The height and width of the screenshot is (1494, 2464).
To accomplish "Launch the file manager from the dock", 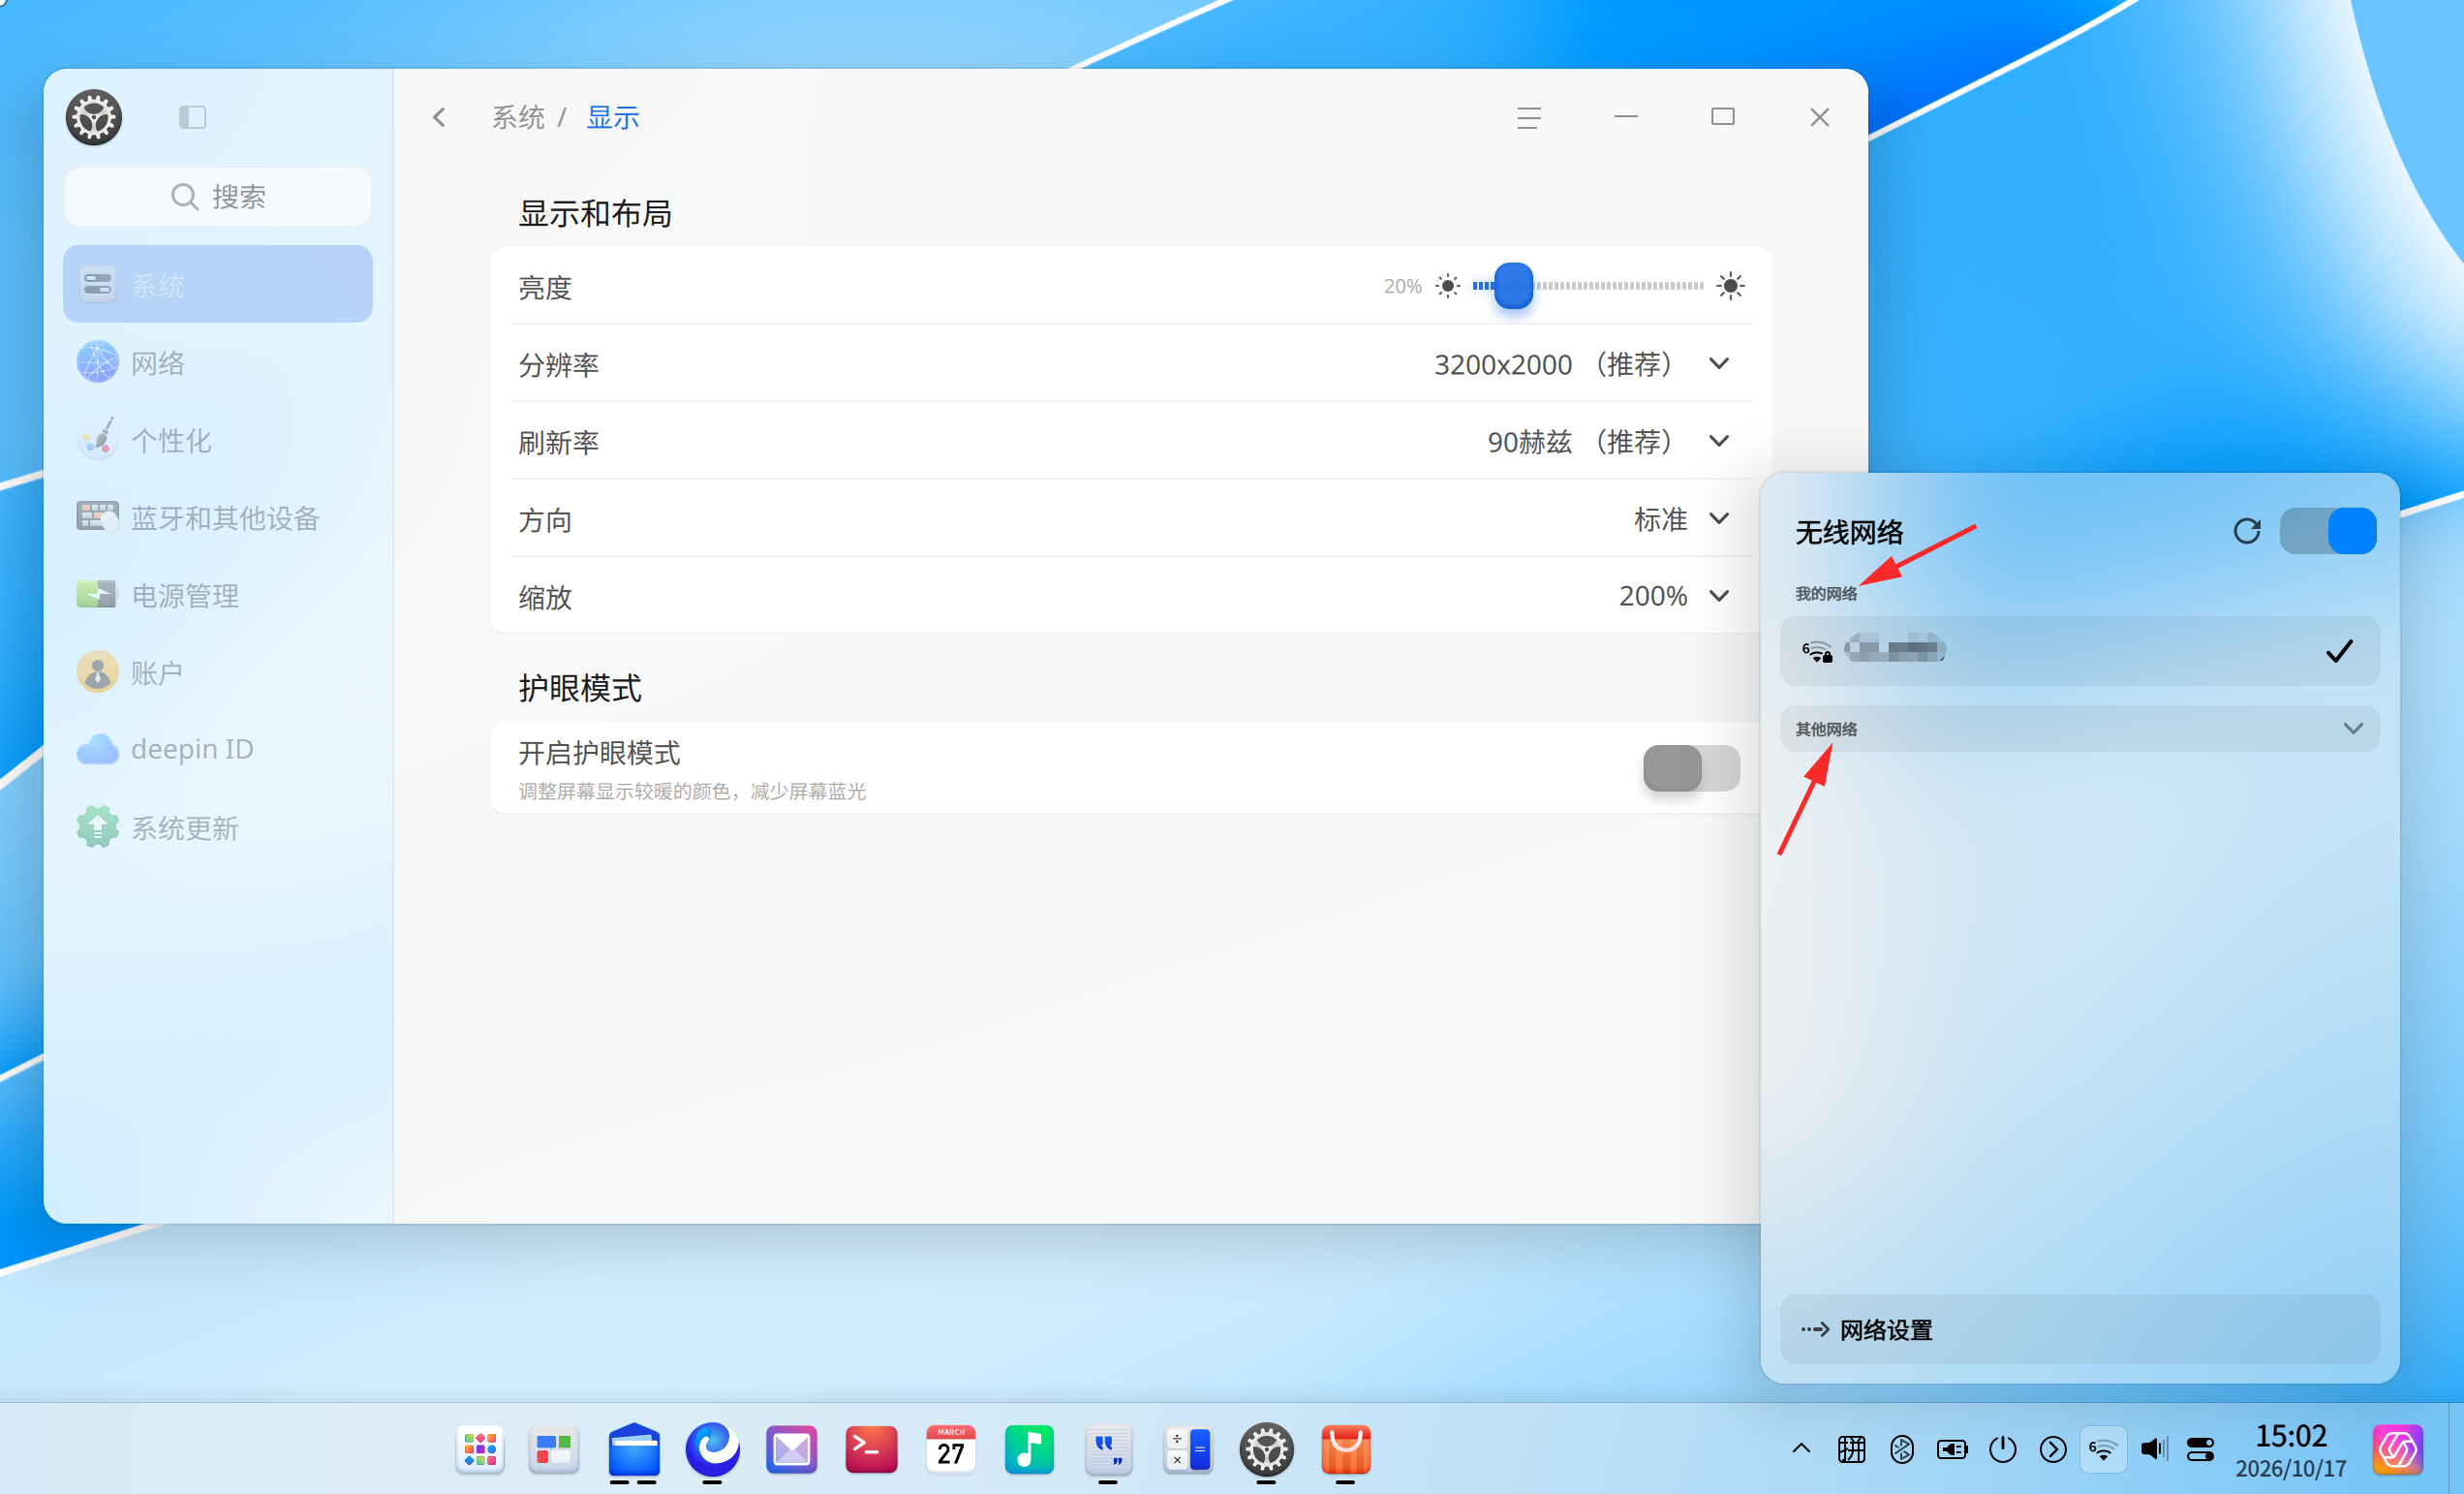I will [x=634, y=1450].
